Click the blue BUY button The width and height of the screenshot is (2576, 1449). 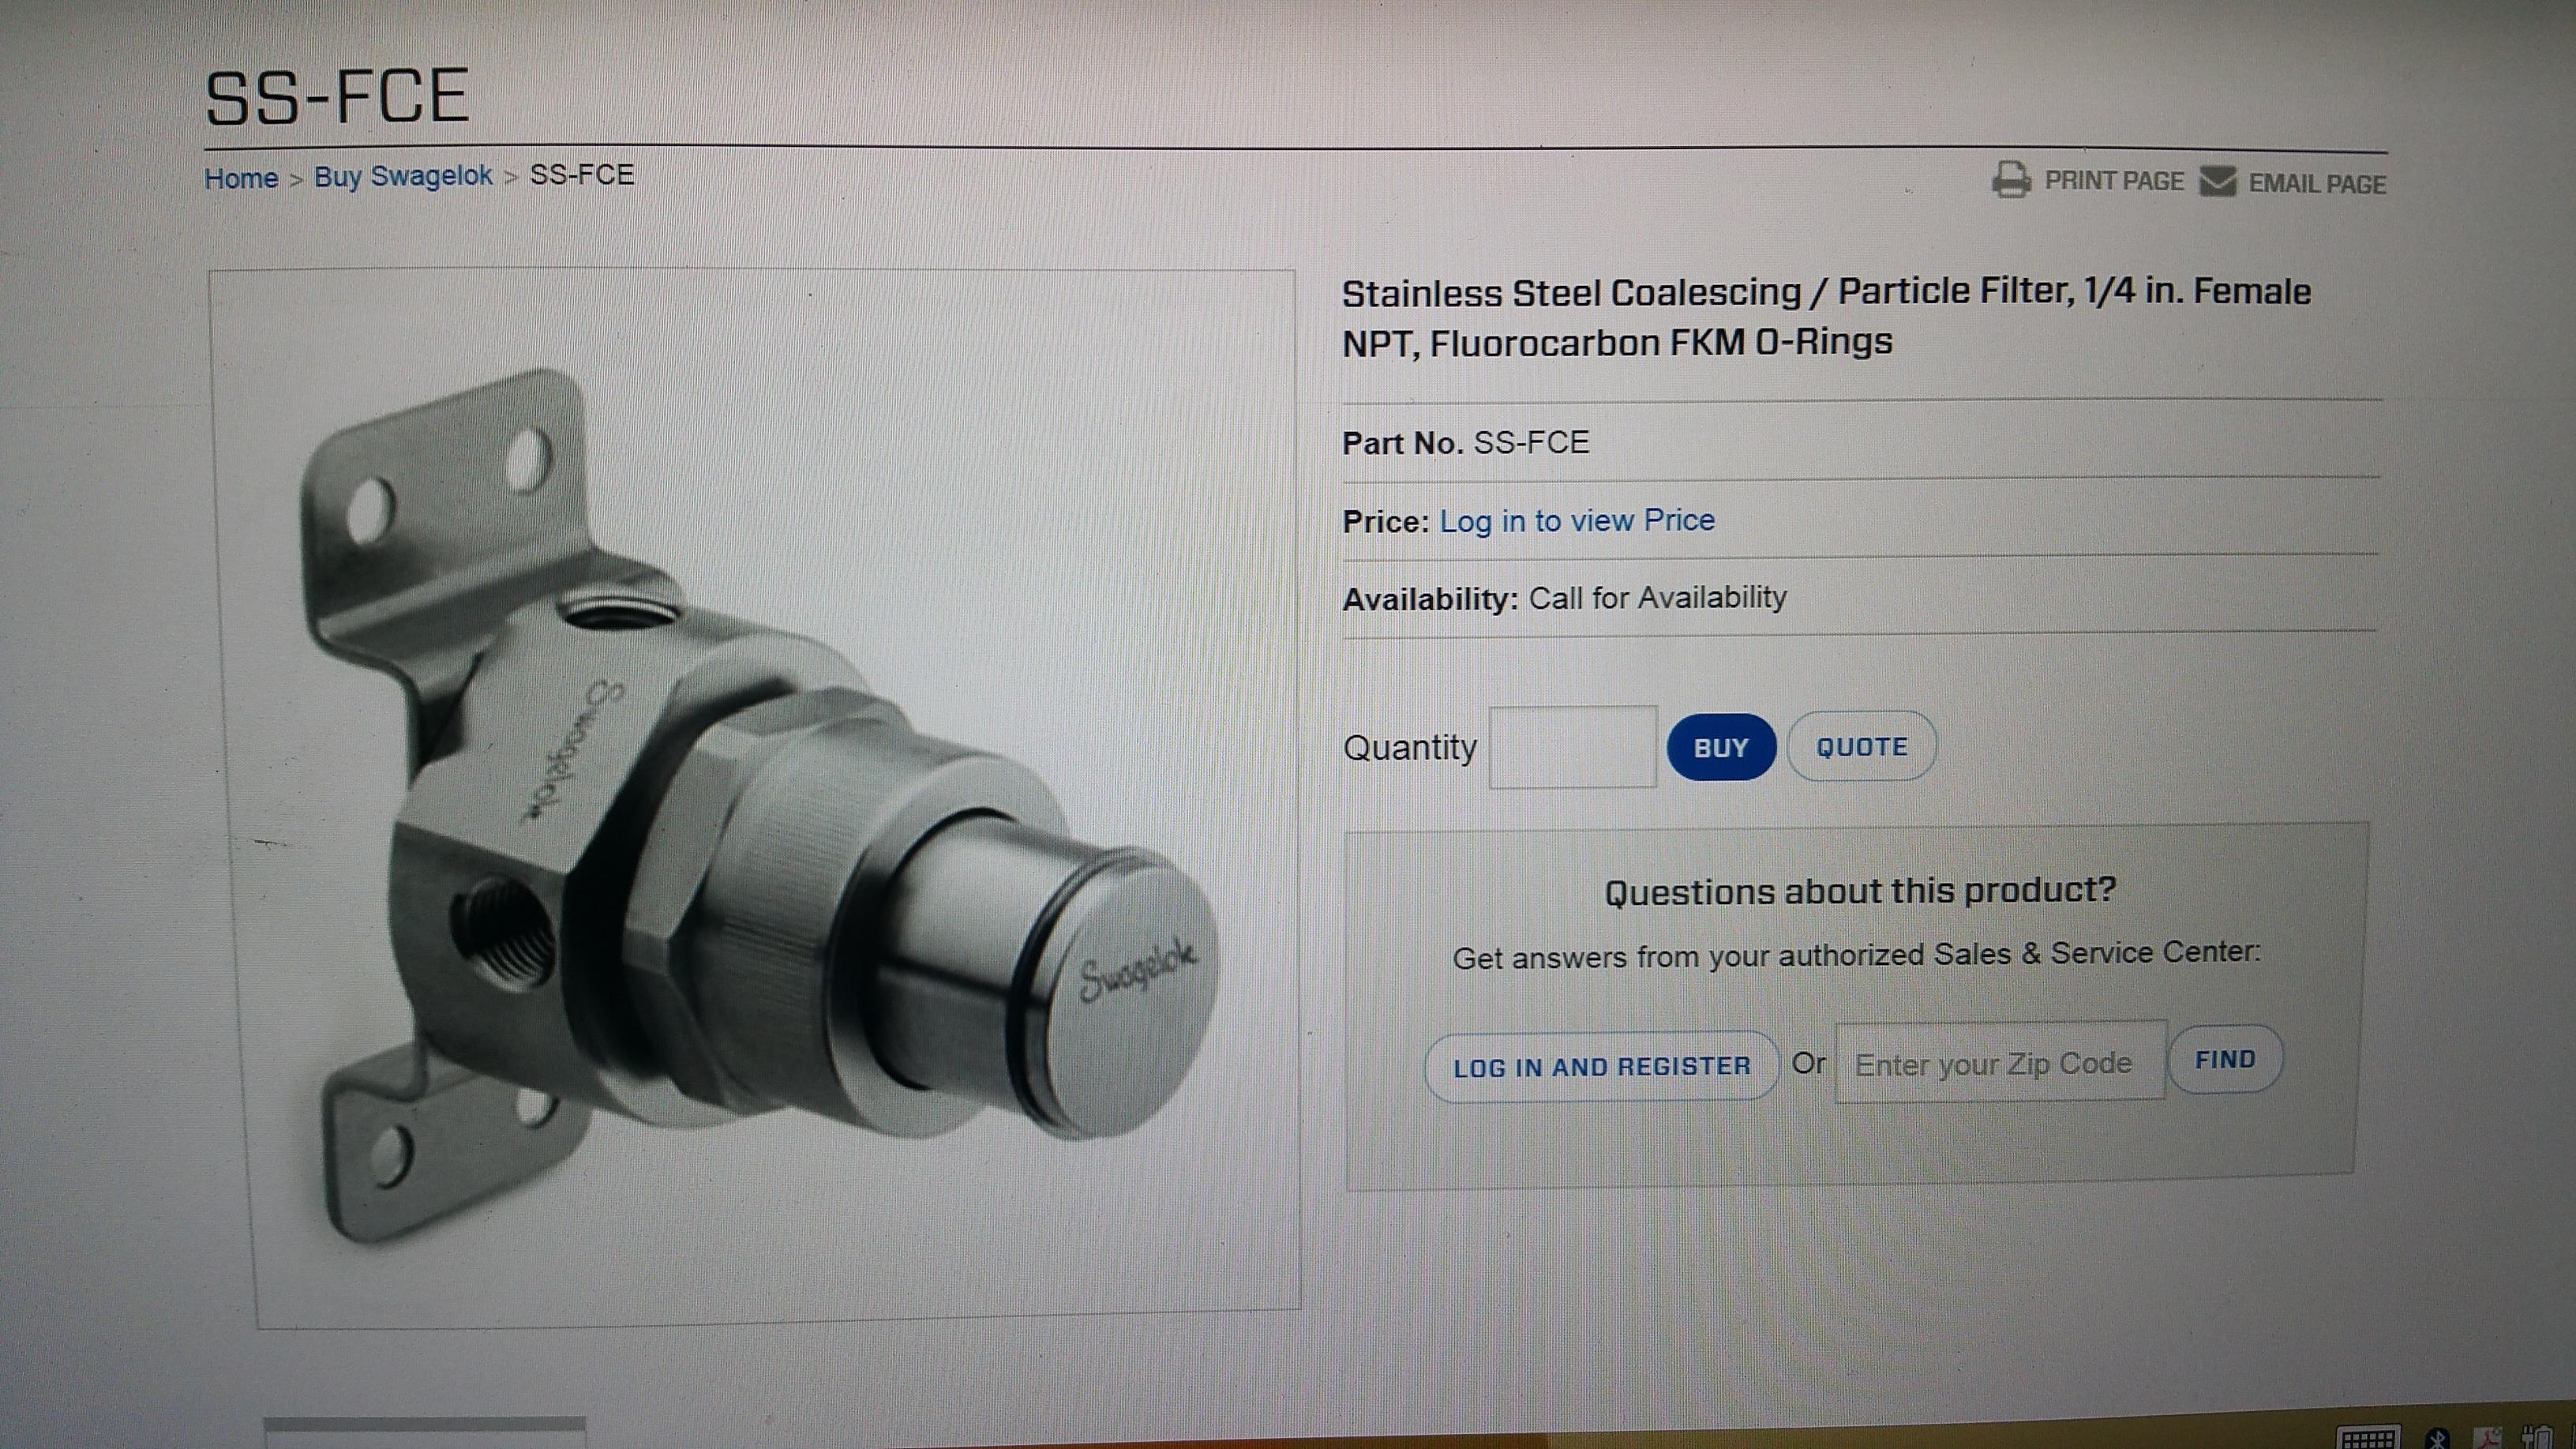[1720, 747]
